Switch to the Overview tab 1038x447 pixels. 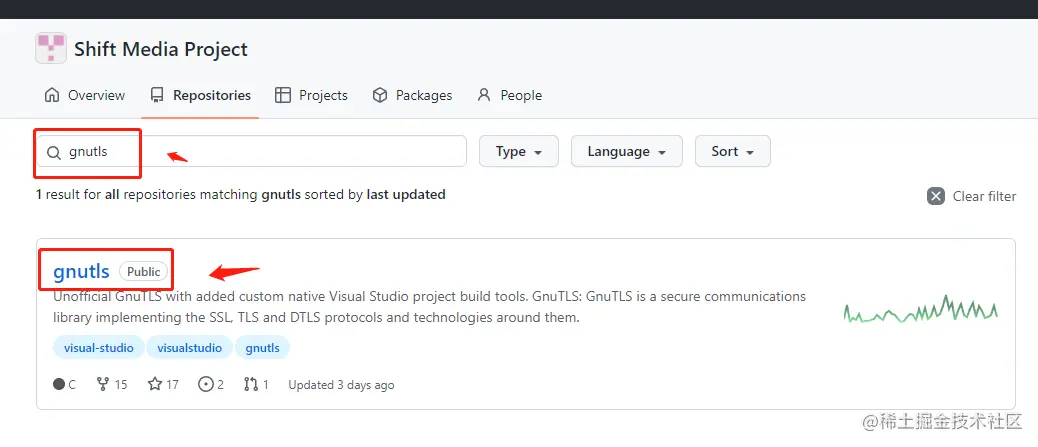point(85,95)
